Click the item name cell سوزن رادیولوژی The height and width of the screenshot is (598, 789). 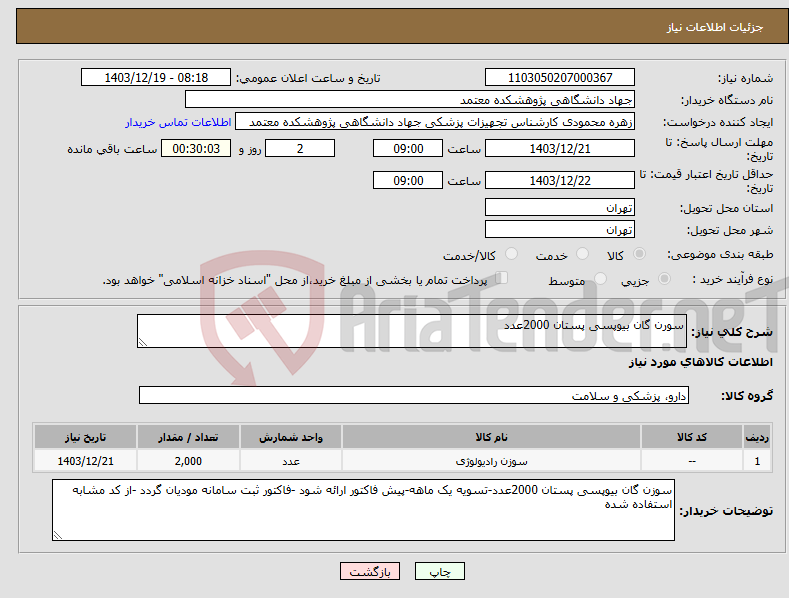pos(491,461)
